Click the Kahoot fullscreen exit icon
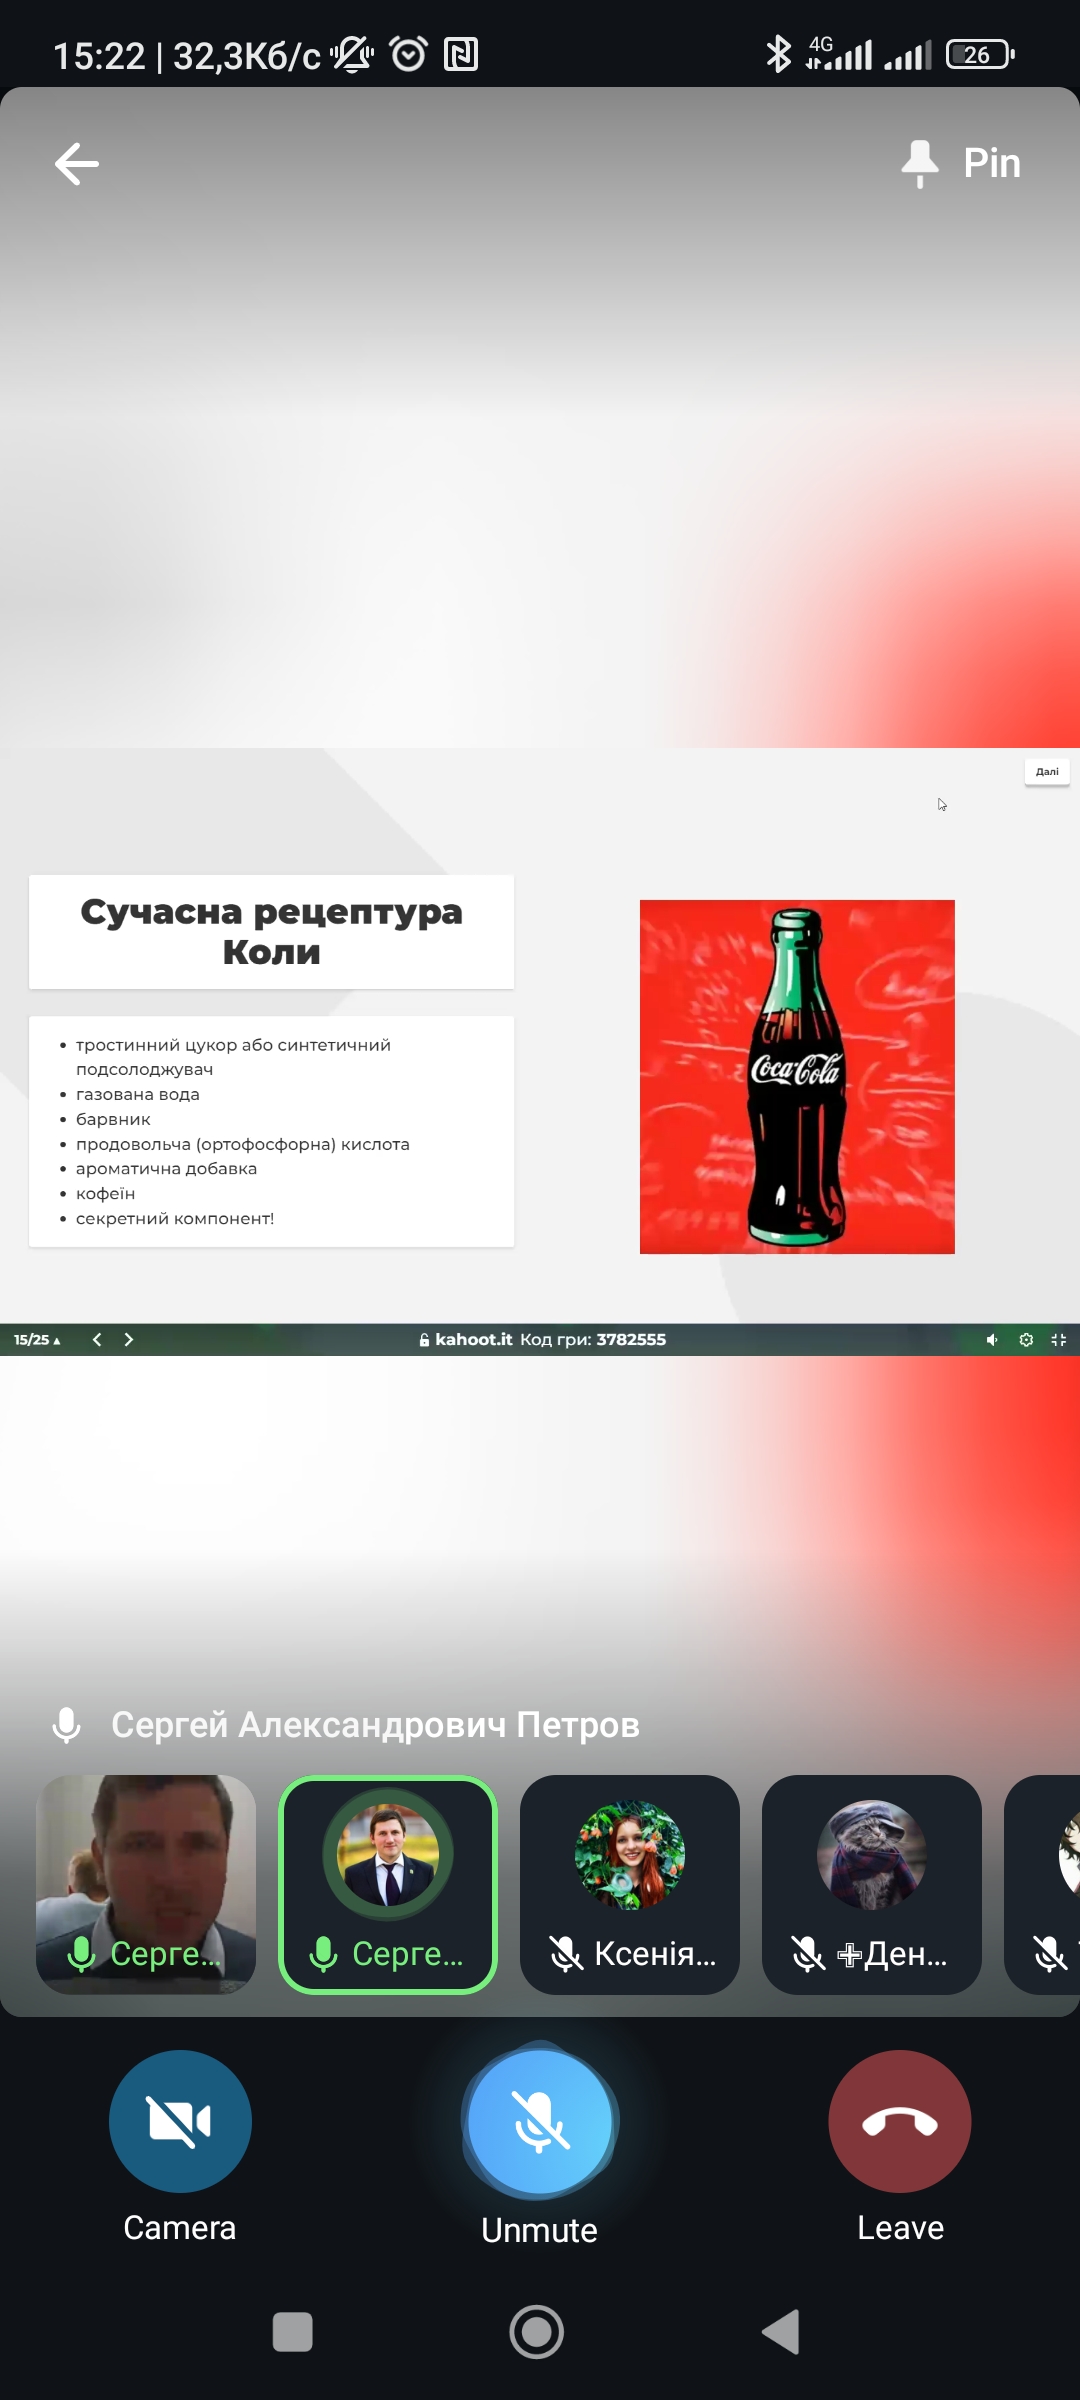1080x2400 pixels. point(1059,1340)
